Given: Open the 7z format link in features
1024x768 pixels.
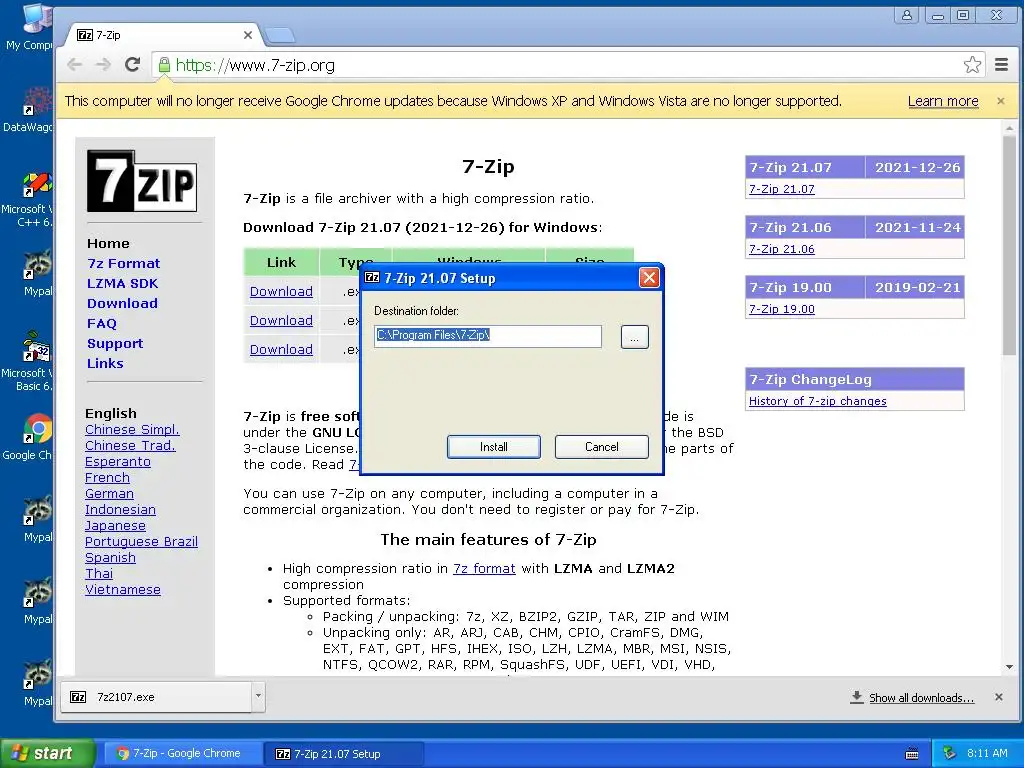Looking at the screenshot, I should coord(484,569).
